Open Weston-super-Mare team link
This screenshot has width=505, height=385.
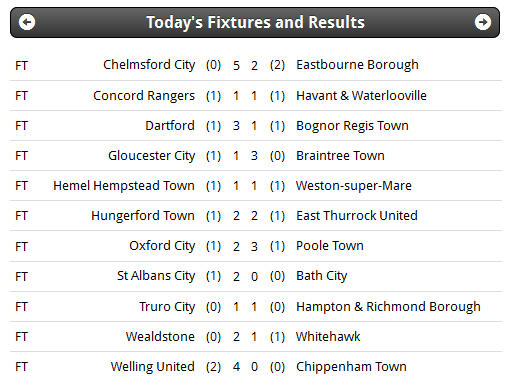coord(354,186)
